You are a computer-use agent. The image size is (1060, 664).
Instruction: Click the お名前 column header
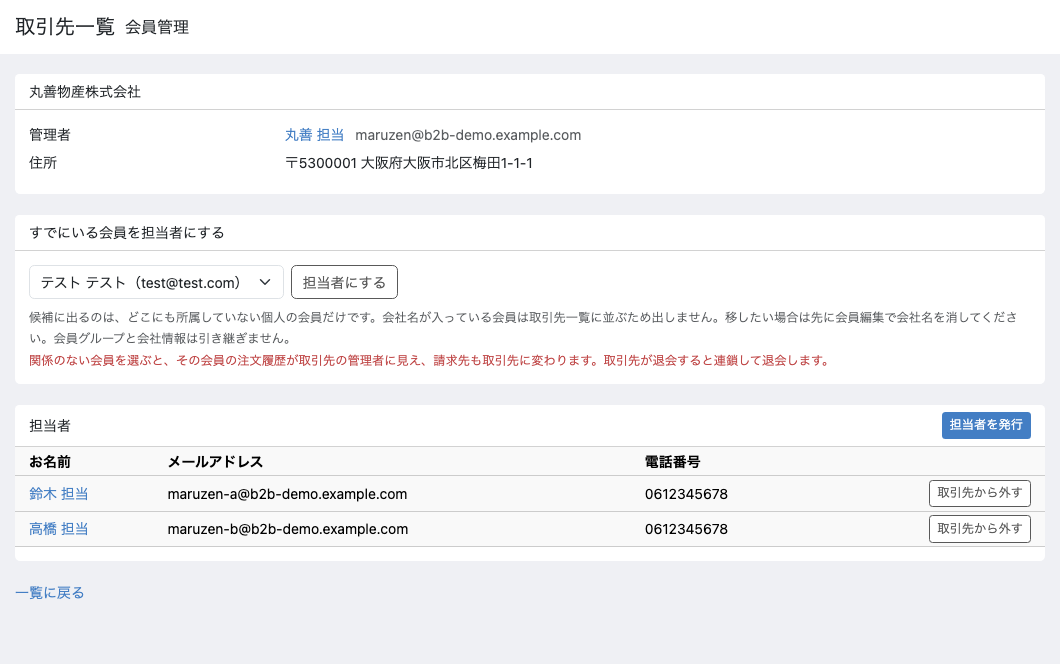pyautogui.click(x=50, y=462)
